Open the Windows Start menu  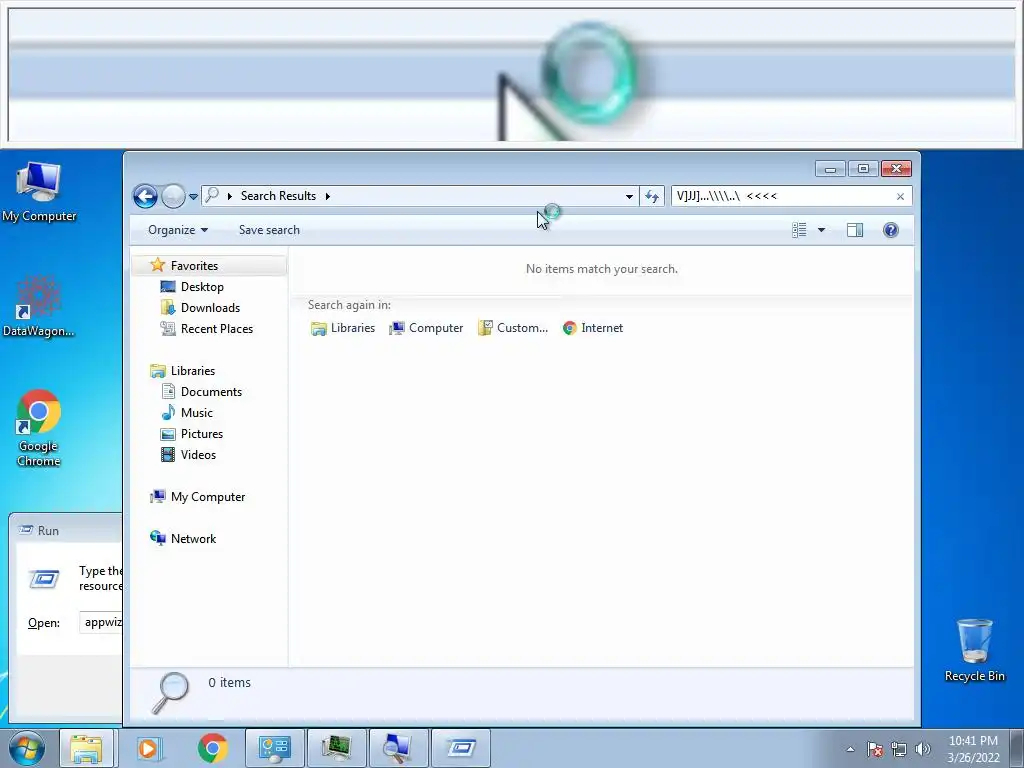[x=27, y=748]
